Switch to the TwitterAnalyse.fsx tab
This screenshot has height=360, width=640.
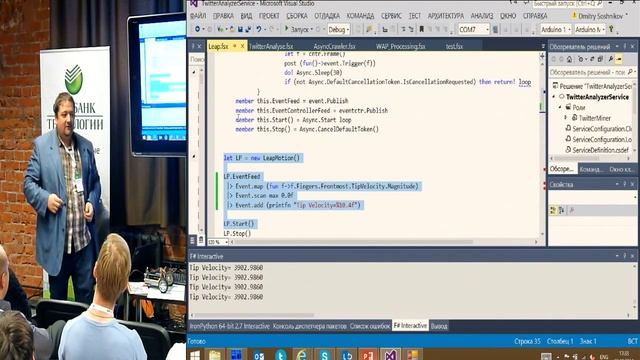coord(271,47)
